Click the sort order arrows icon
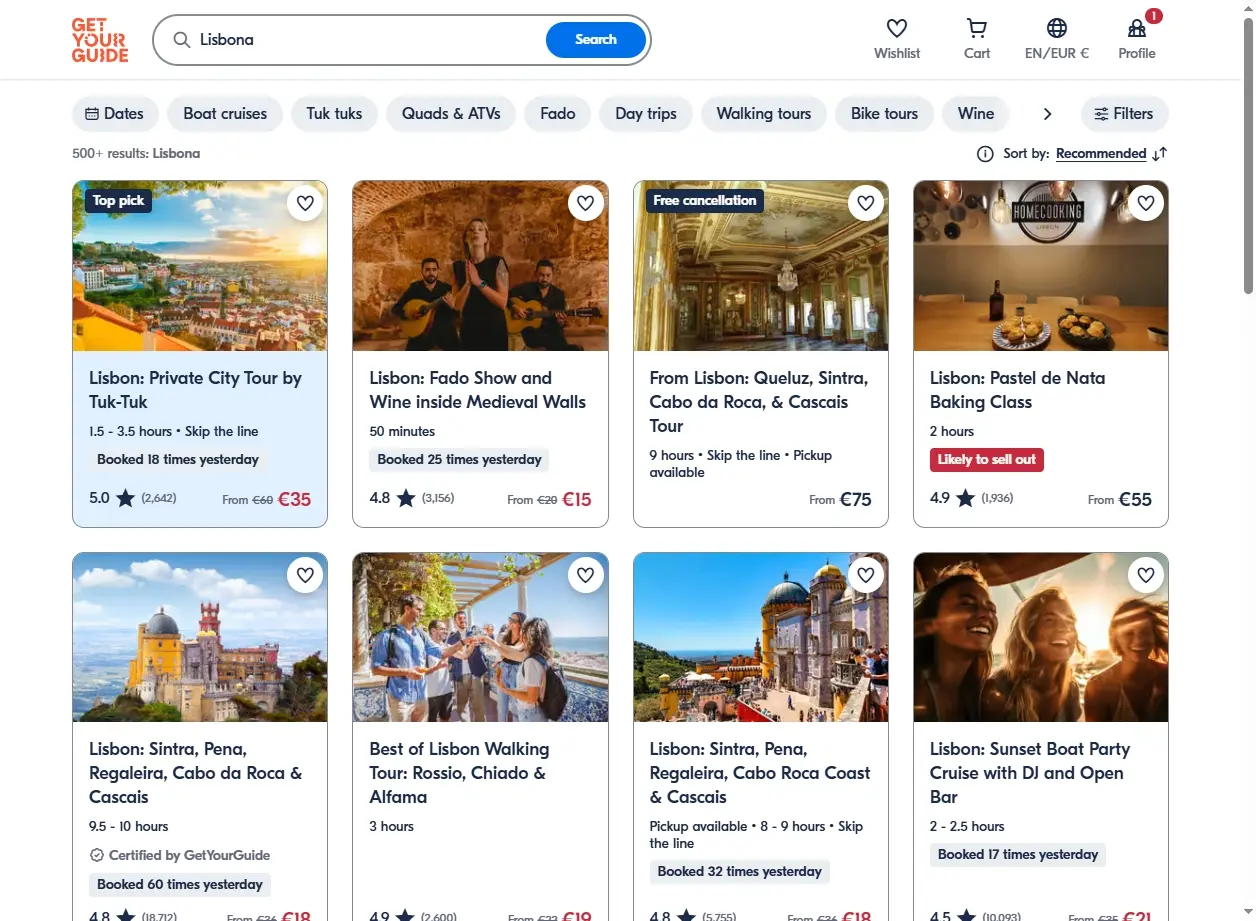 coord(1160,154)
